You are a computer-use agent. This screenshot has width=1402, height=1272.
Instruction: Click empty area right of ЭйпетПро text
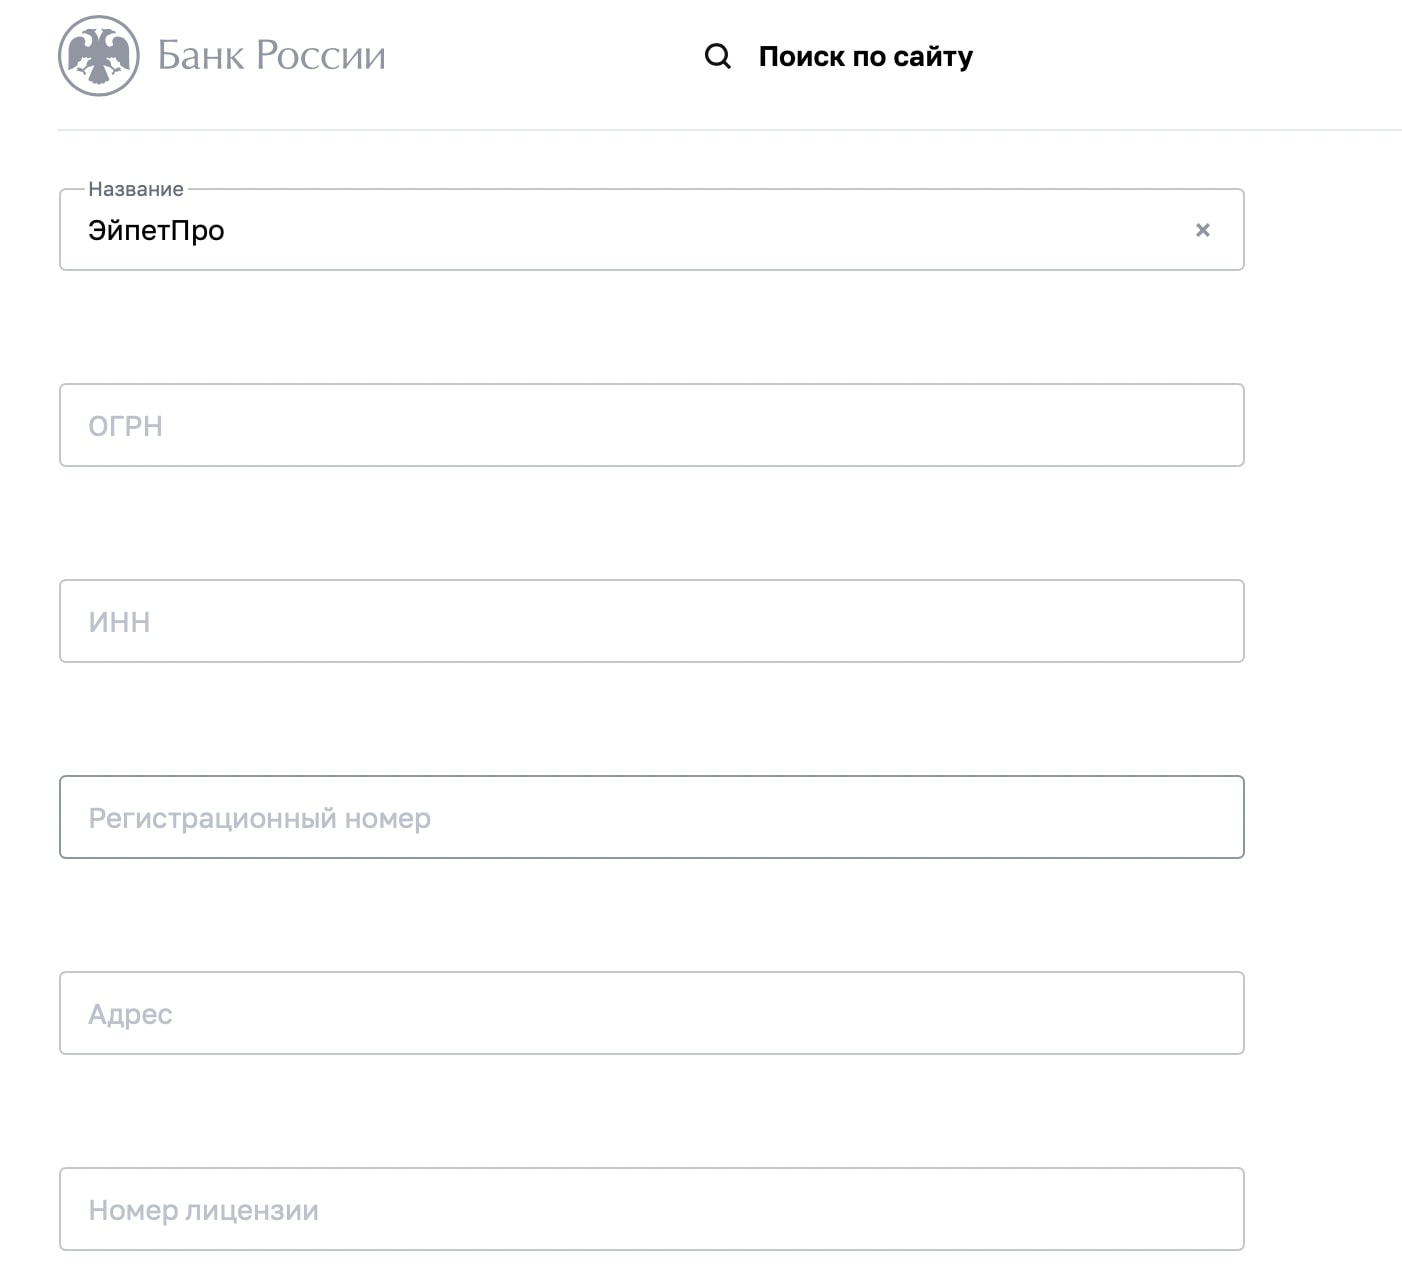(x=700, y=230)
